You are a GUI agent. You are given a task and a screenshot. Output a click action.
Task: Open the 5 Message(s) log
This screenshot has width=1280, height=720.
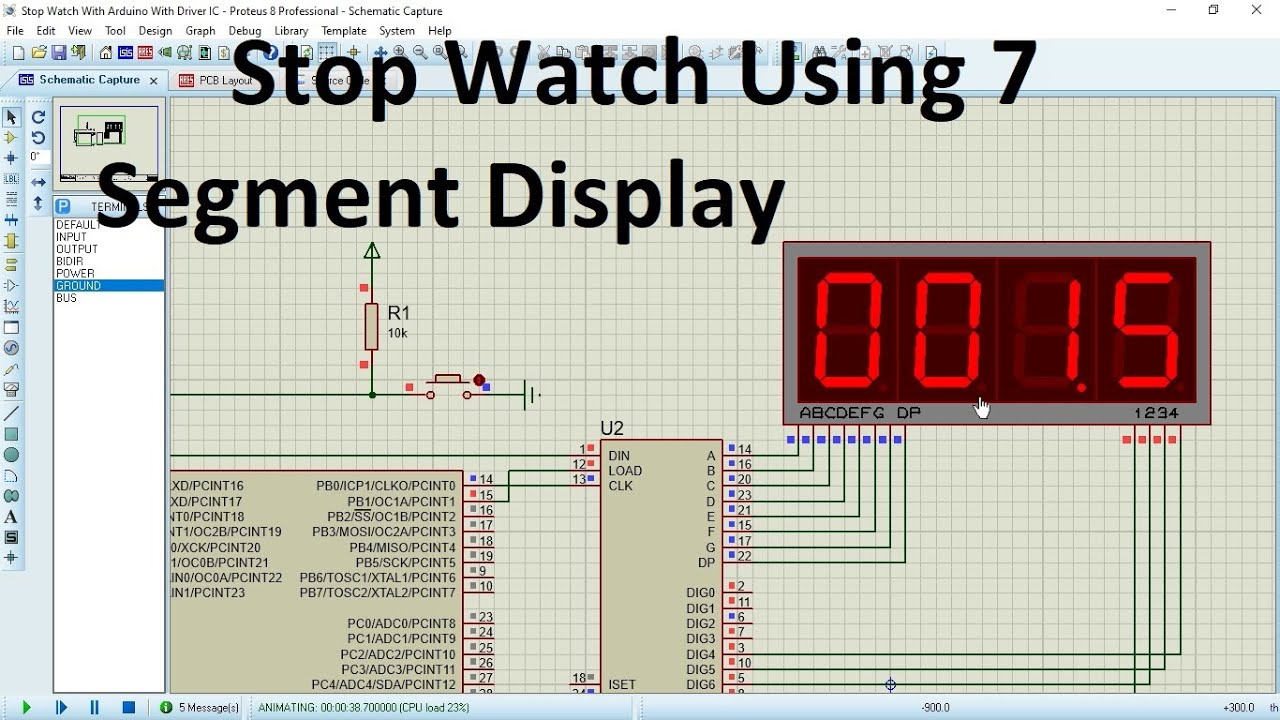point(200,707)
